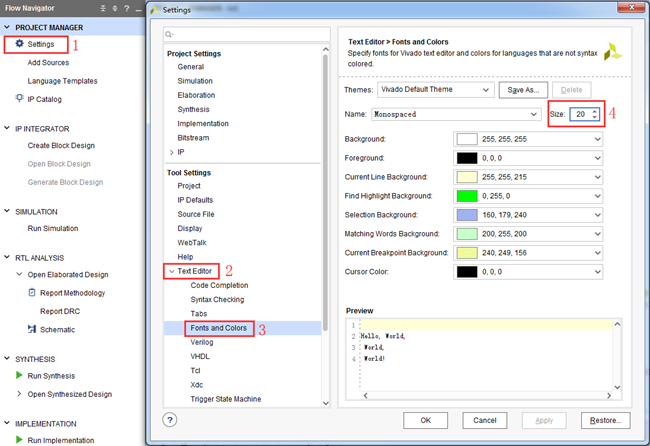Click the Find Highlight green swatch
The height and width of the screenshot is (446, 650).
tap(467, 196)
